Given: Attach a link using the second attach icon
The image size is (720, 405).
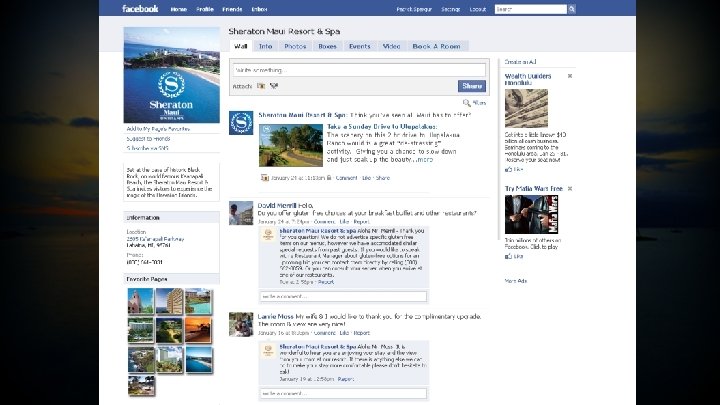Looking at the screenshot, I should click(x=274, y=86).
